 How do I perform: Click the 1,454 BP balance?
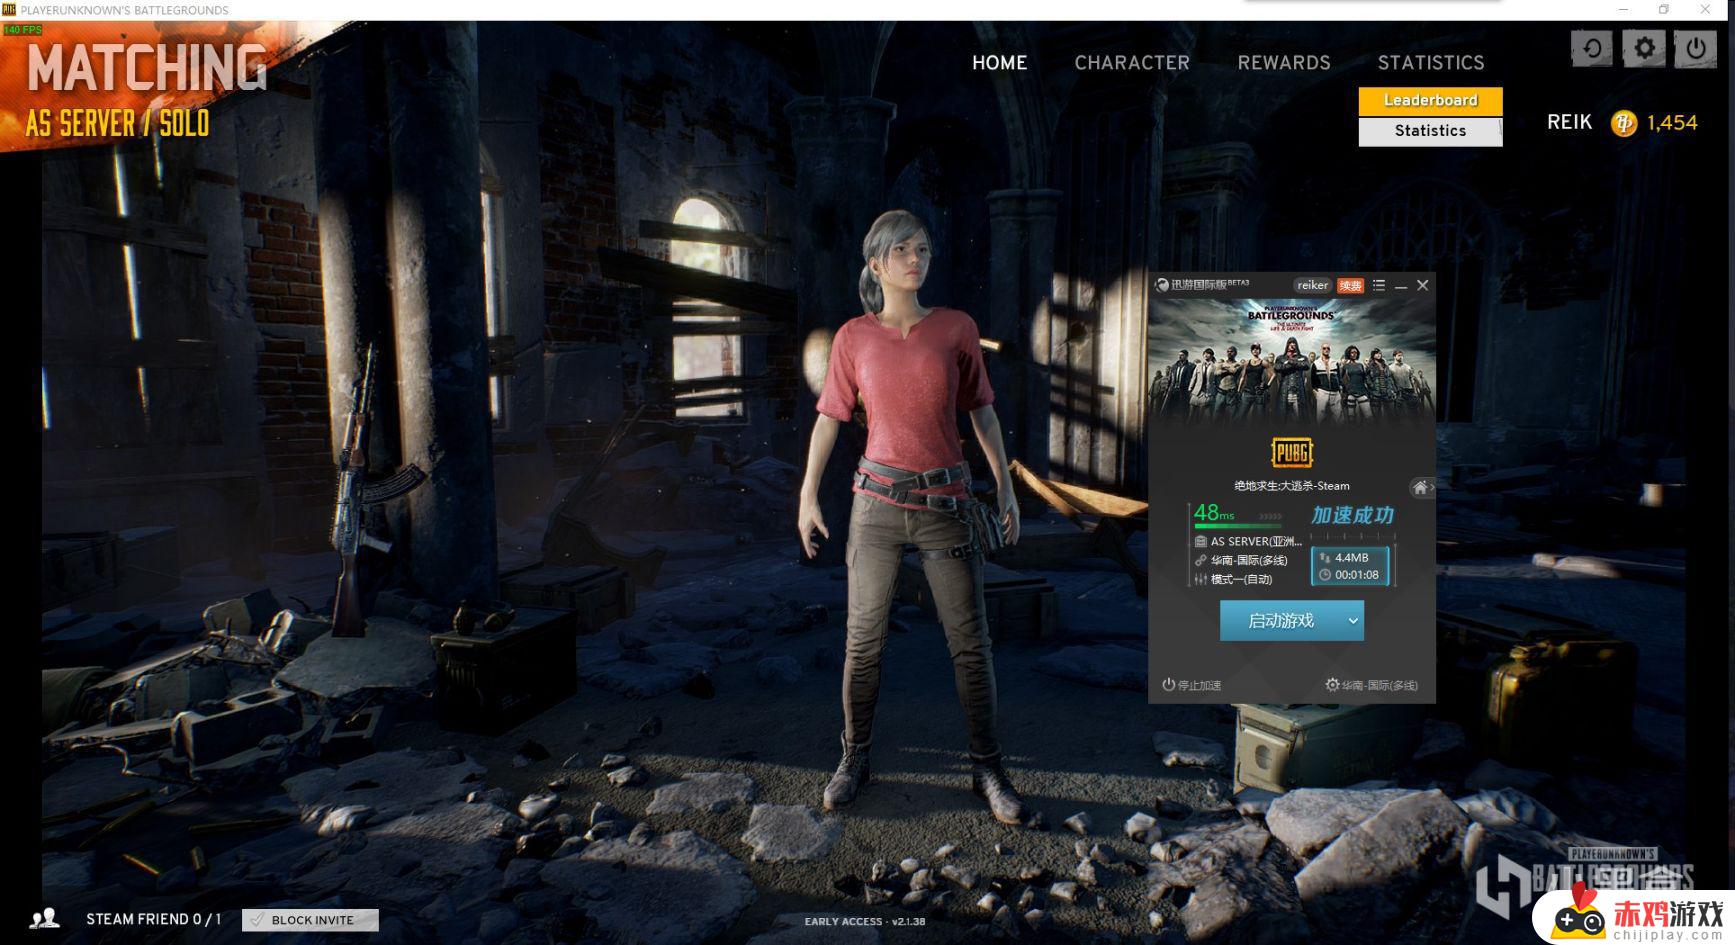point(1672,123)
